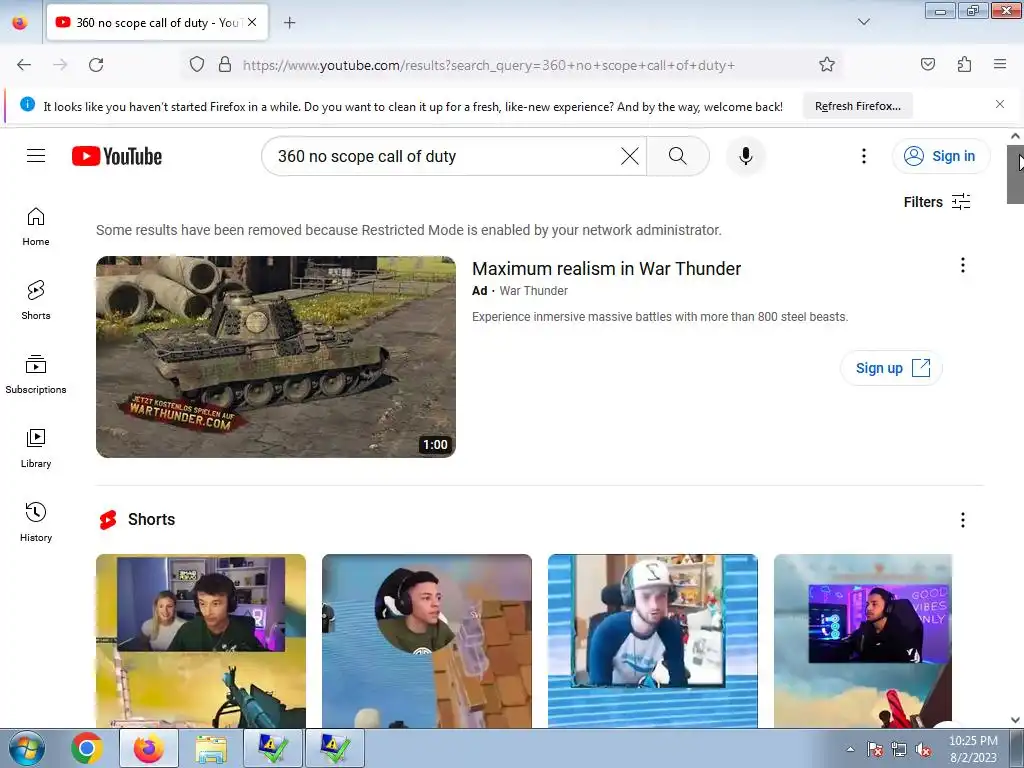Click the taskbar volume icon
Image resolution: width=1024 pixels, height=768 pixels.
(x=922, y=750)
